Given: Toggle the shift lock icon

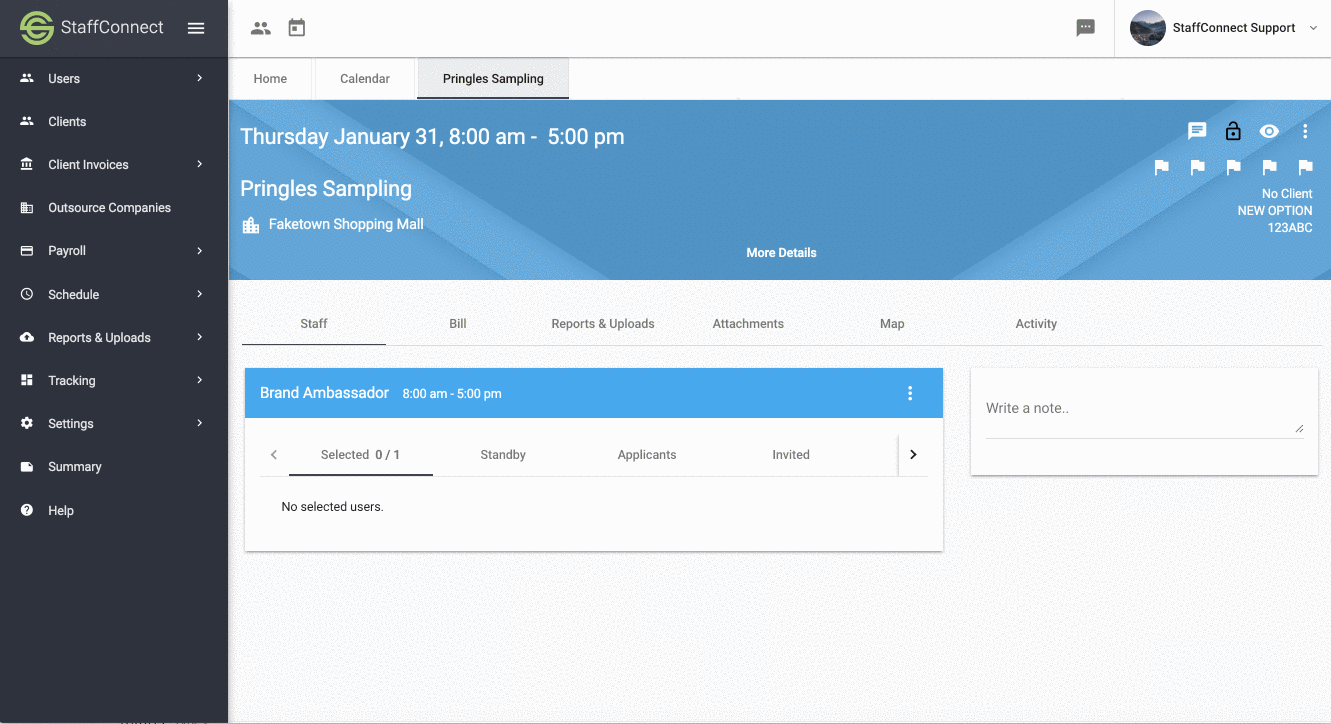Looking at the screenshot, I should [x=1233, y=131].
